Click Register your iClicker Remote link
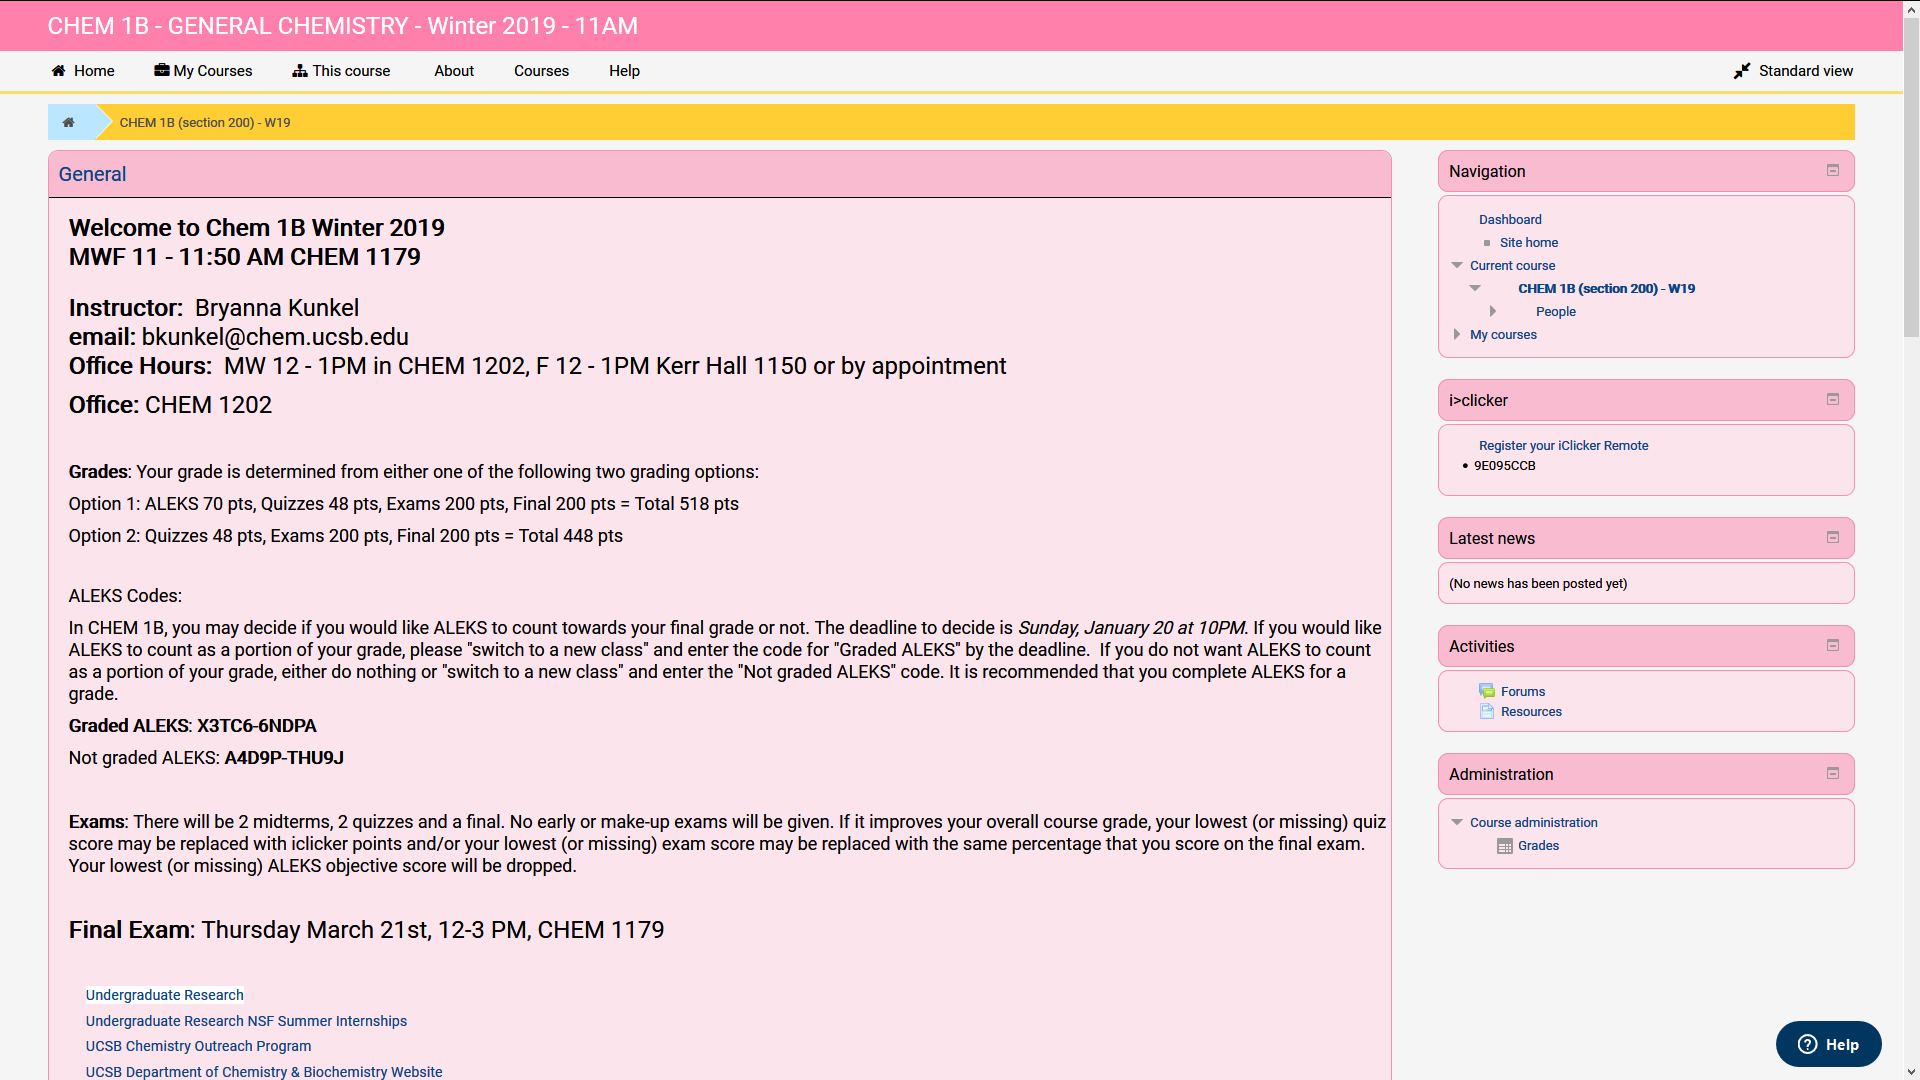Screen dimensions: 1920x1080 [1563, 446]
